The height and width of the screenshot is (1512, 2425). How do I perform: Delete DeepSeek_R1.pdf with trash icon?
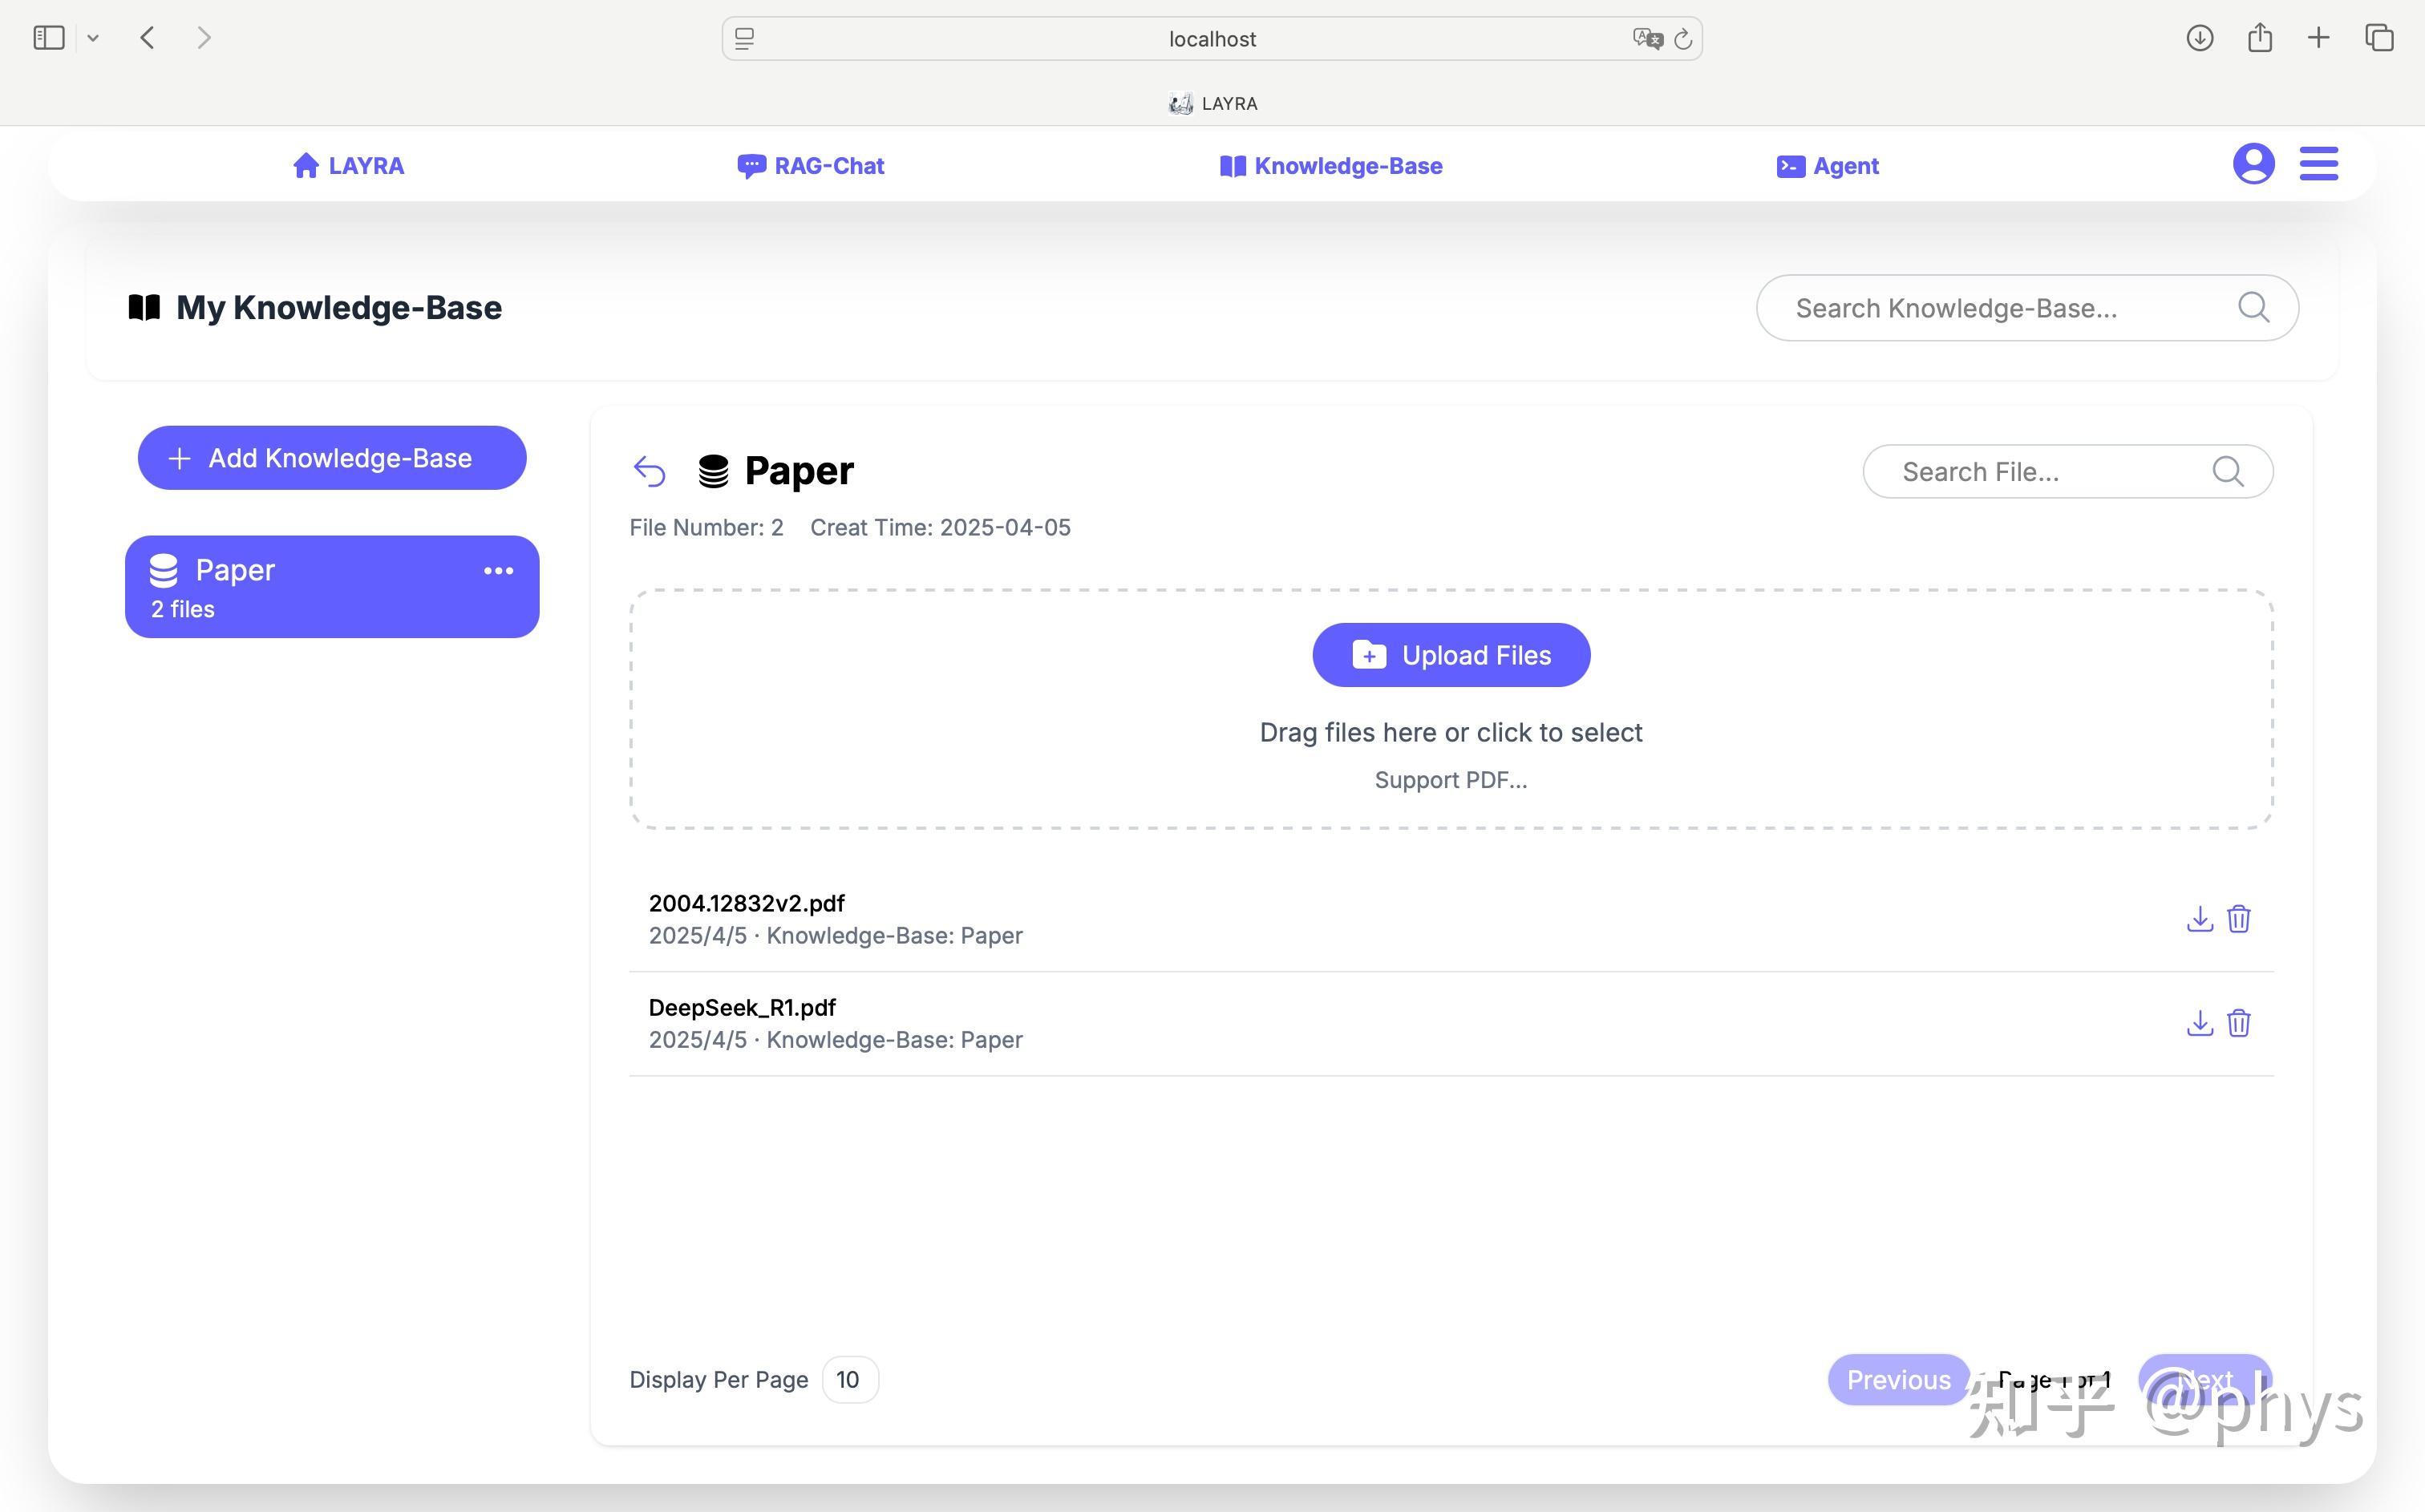click(2239, 1023)
